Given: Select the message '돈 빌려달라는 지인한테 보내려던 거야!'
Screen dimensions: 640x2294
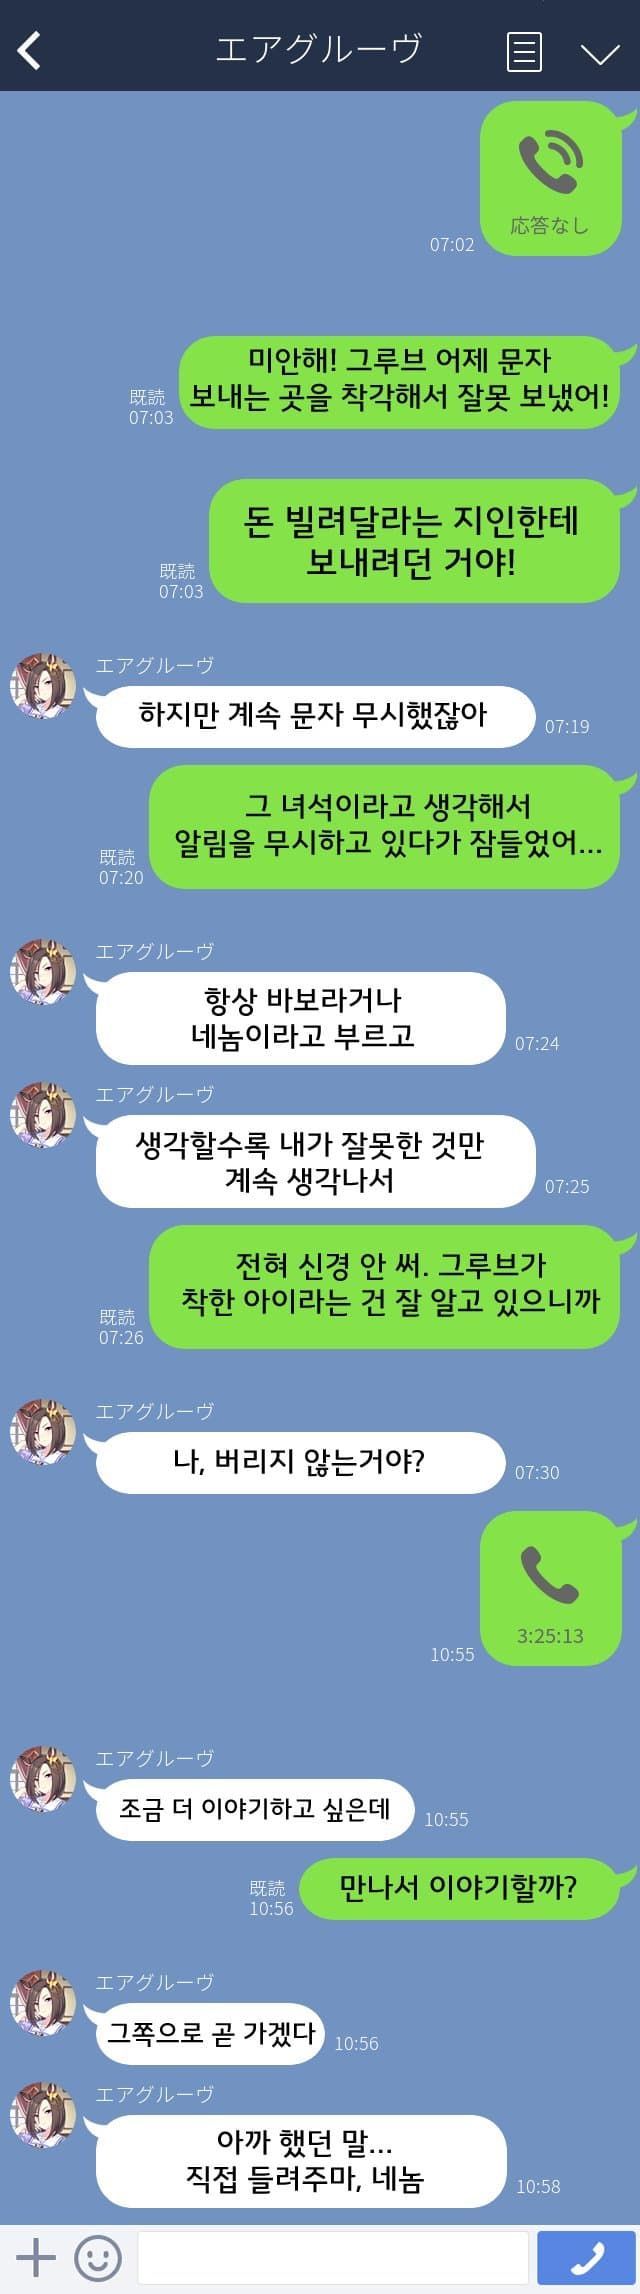Looking at the screenshot, I should coord(414,541).
